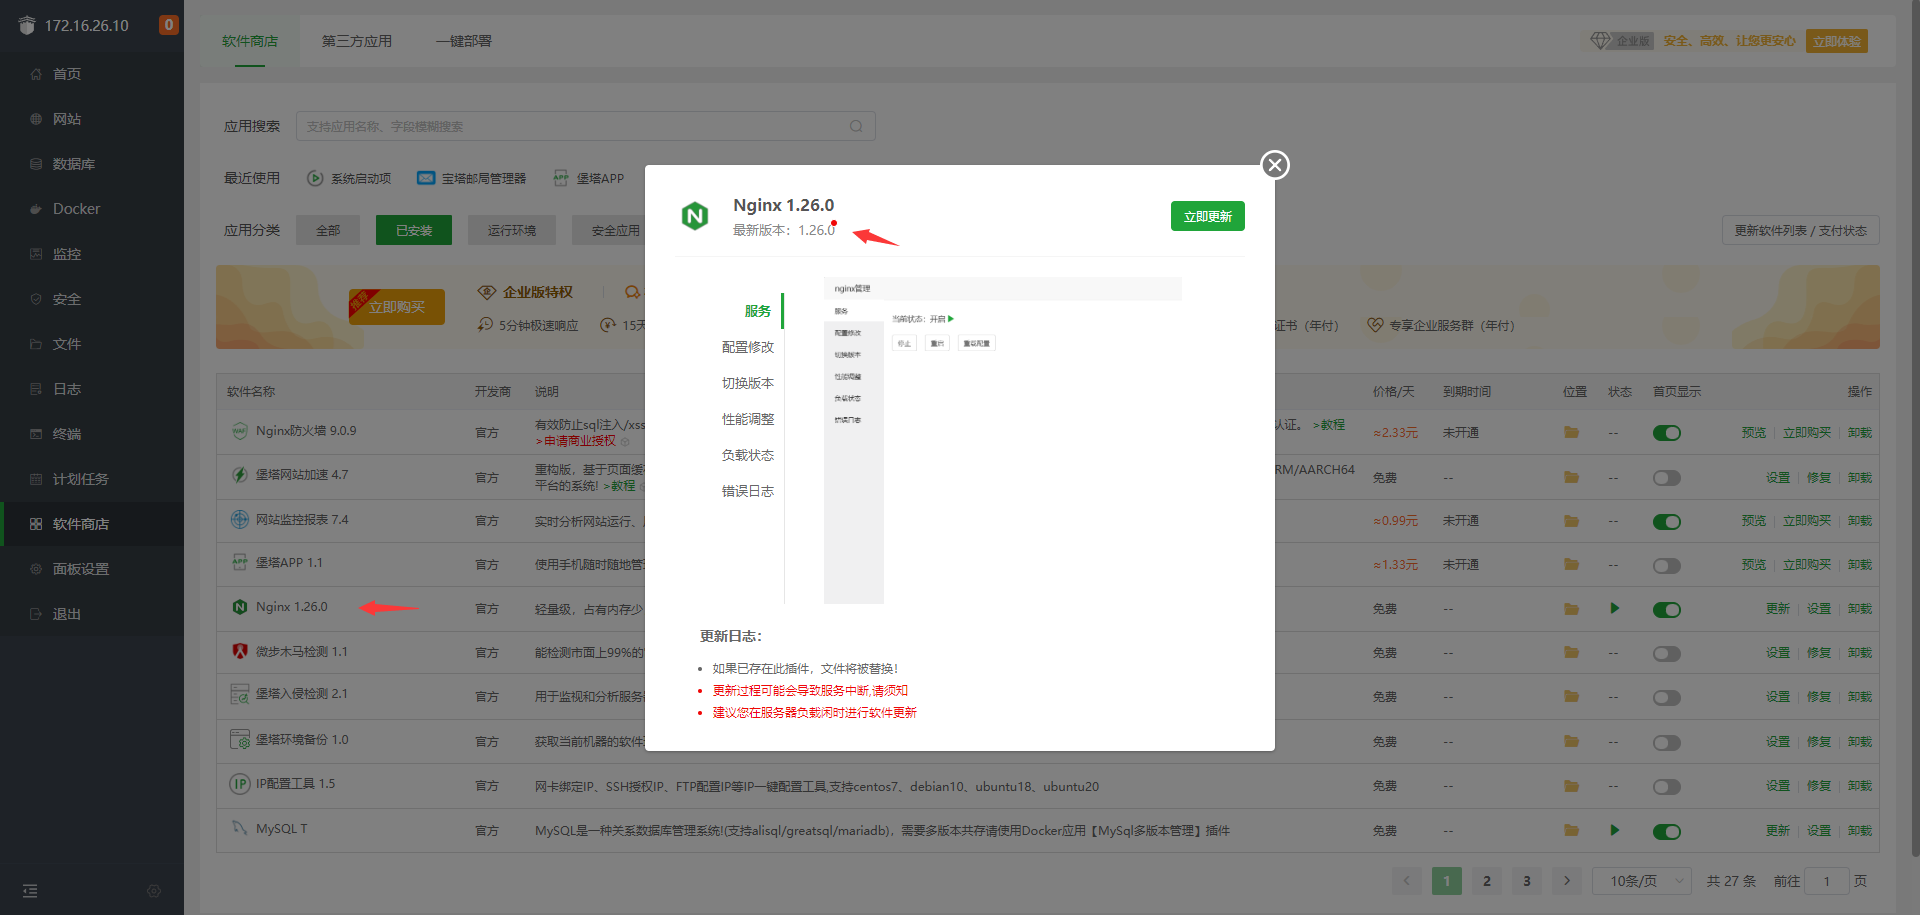1920x915 pixels.
Task: Toggle homepage display for 堡塔网站加速
Action: click(x=1667, y=478)
